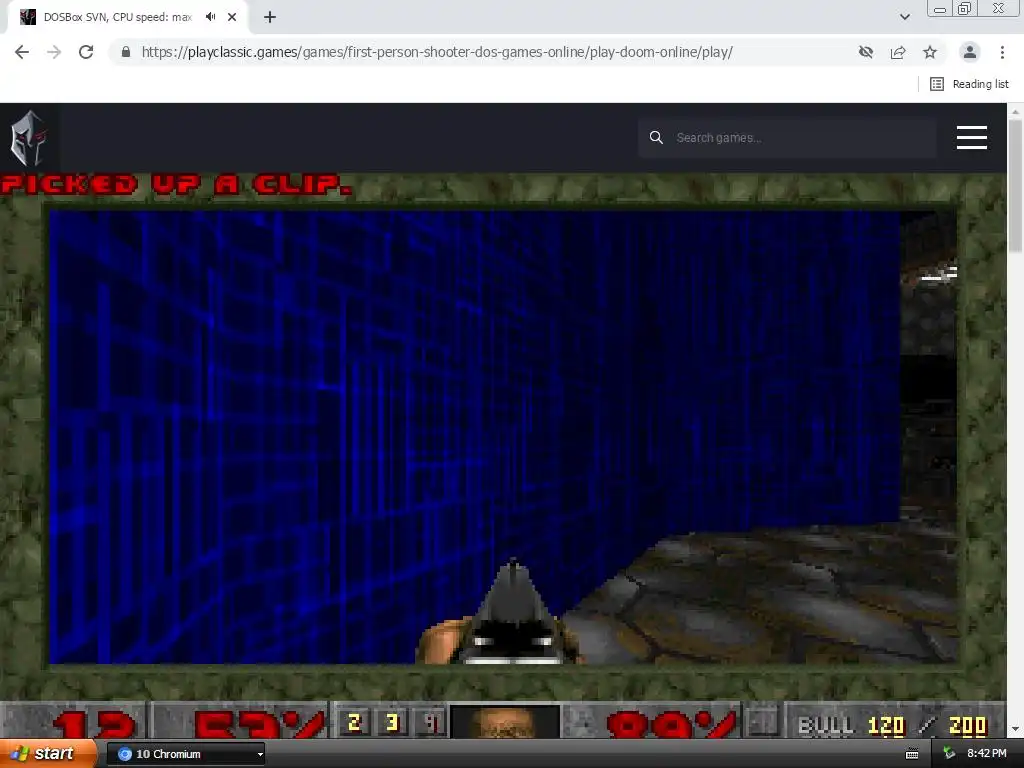Expand the Chromium taskbar group dropdown arrow

point(260,755)
